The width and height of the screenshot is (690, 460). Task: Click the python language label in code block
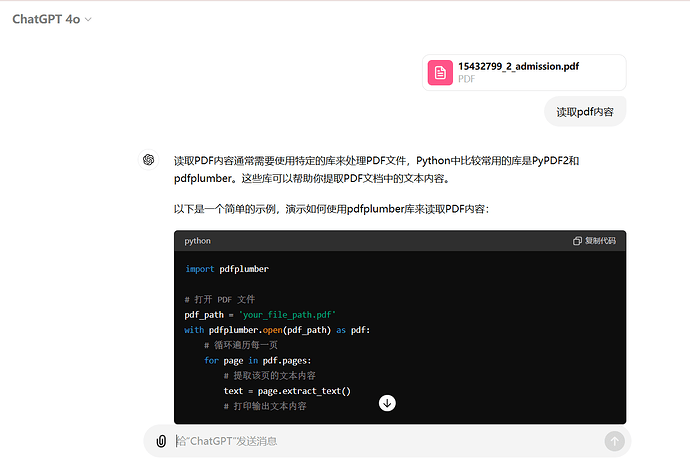pos(198,241)
